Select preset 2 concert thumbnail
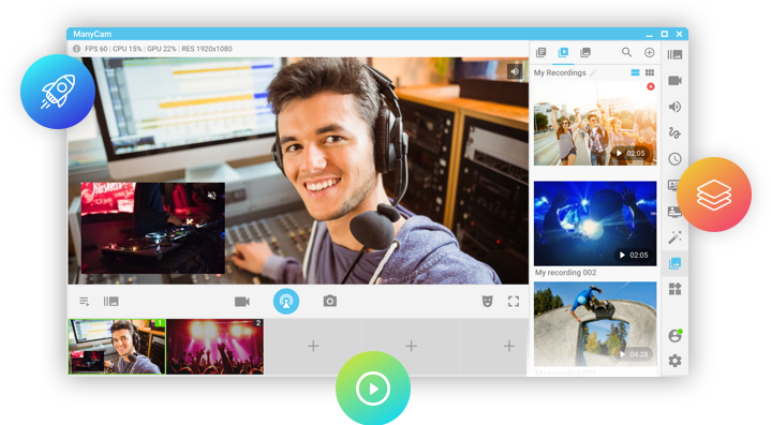The width and height of the screenshot is (771, 425). pos(215,346)
